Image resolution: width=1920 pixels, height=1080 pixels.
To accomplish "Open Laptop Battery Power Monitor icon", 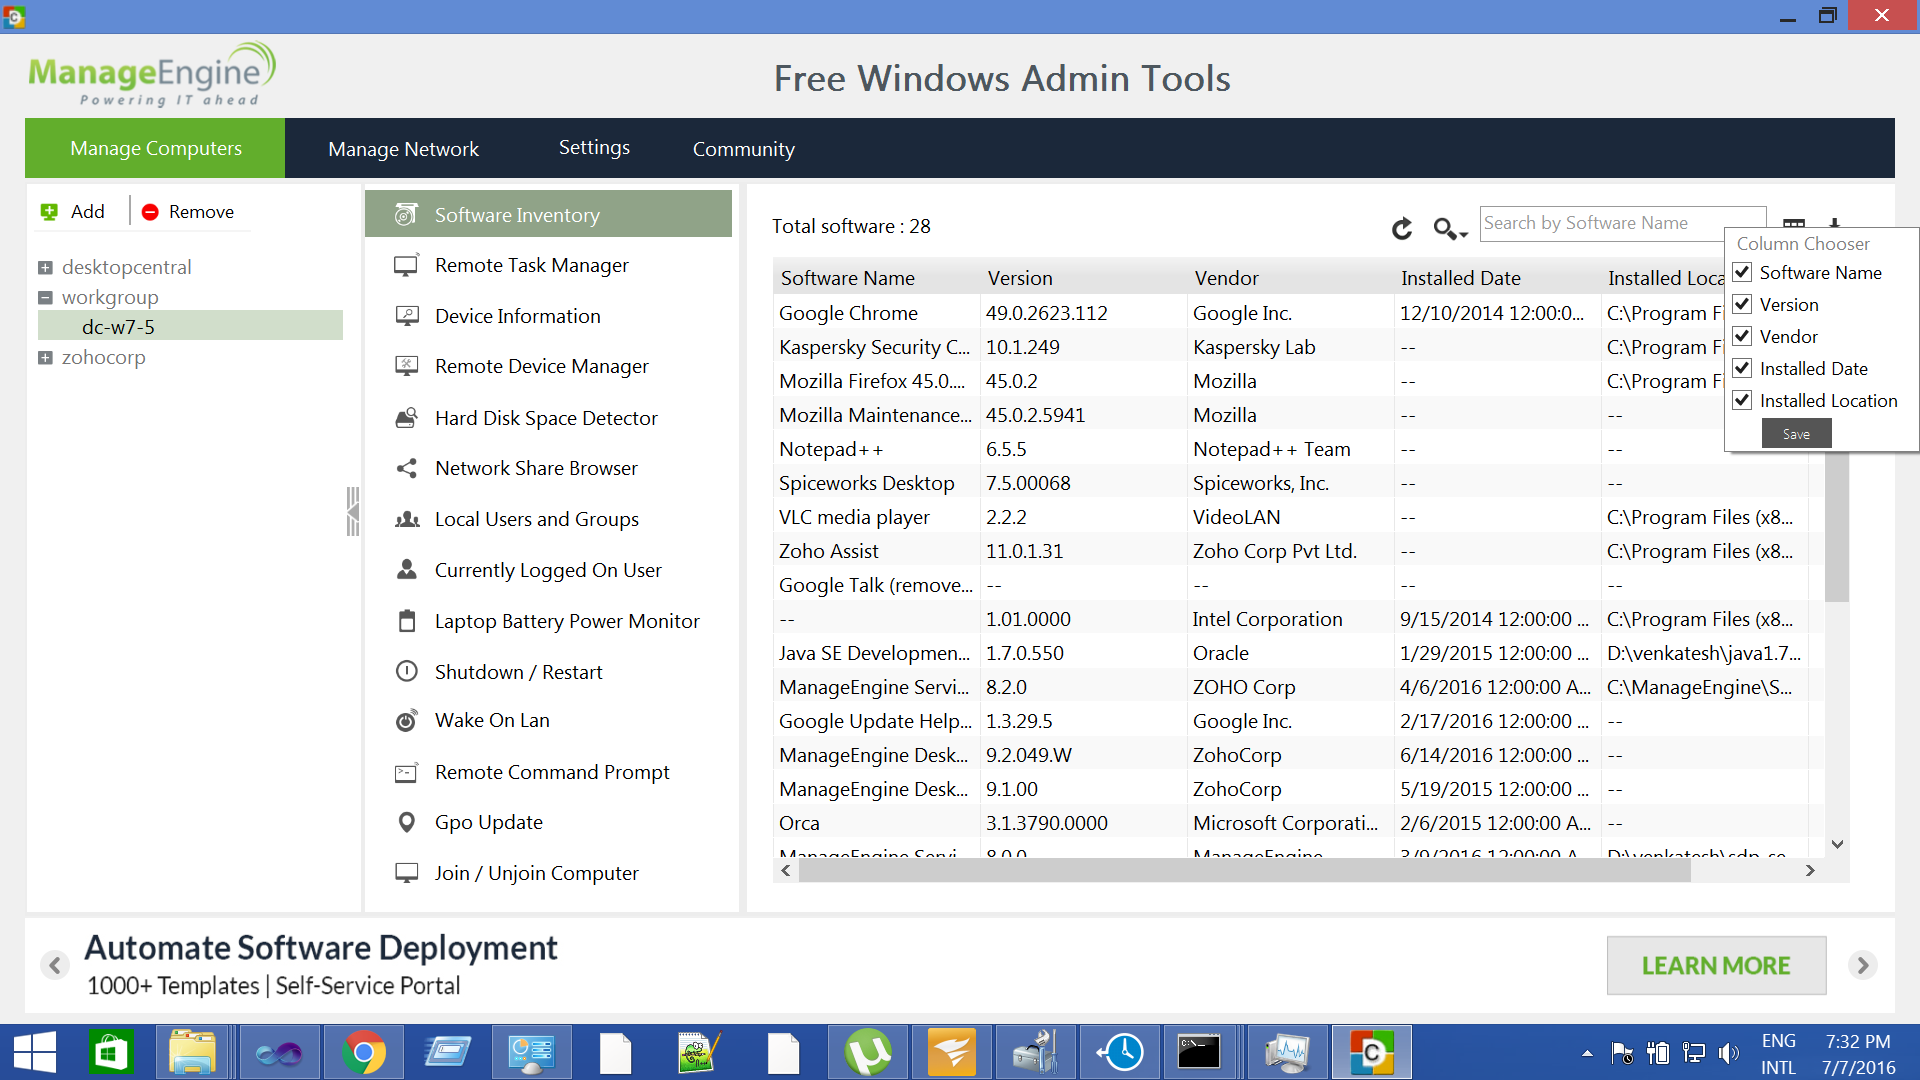I will tap(406, 621).
